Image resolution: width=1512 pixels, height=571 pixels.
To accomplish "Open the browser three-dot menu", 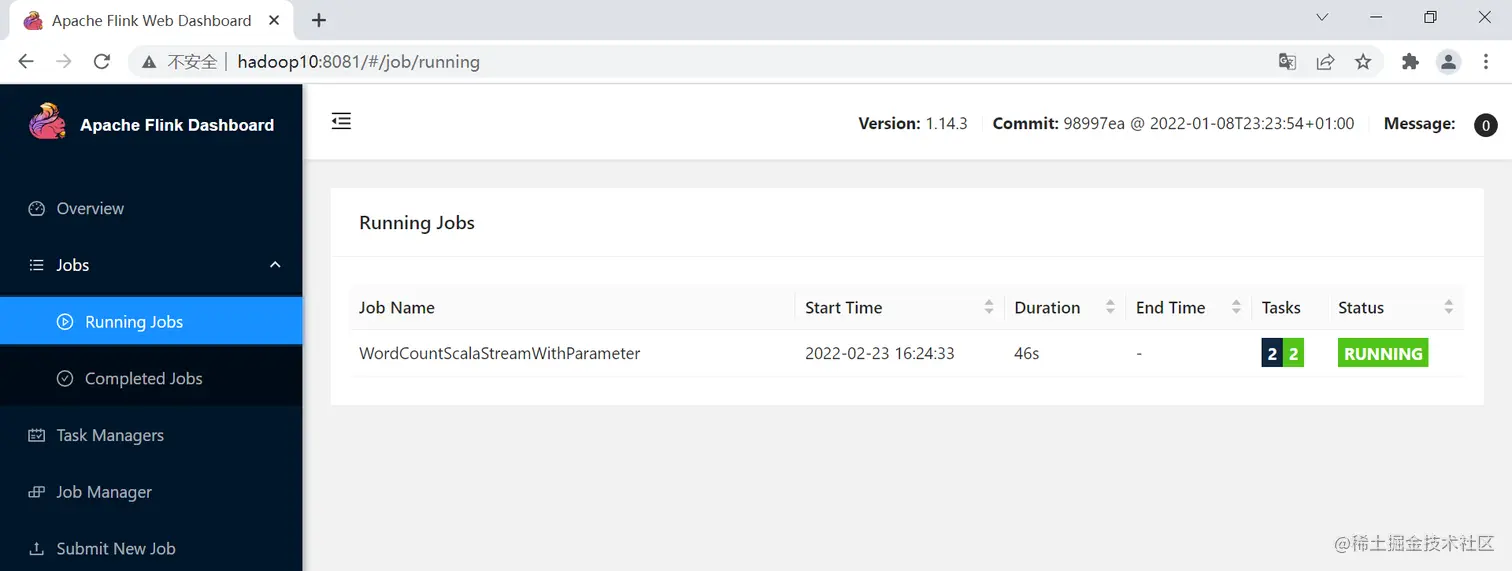I will coord(1486,62).
